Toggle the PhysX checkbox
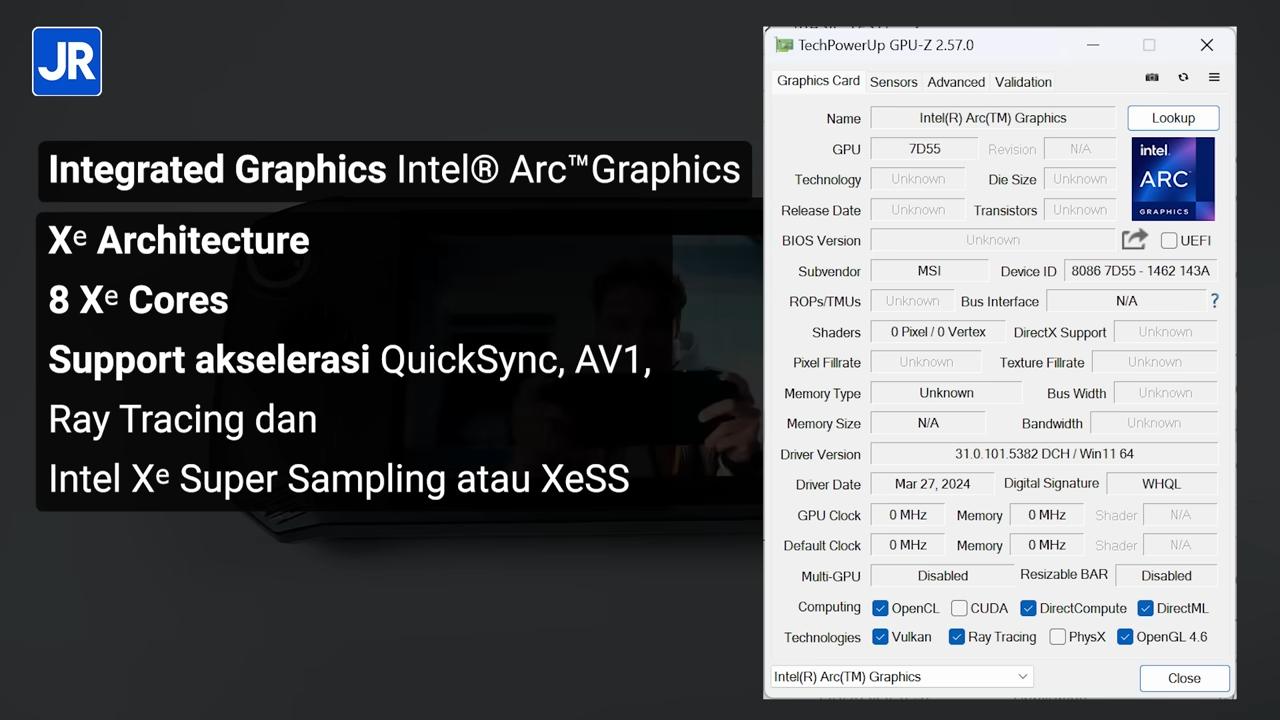The image size is (1280, 720). click(1057, 637)
